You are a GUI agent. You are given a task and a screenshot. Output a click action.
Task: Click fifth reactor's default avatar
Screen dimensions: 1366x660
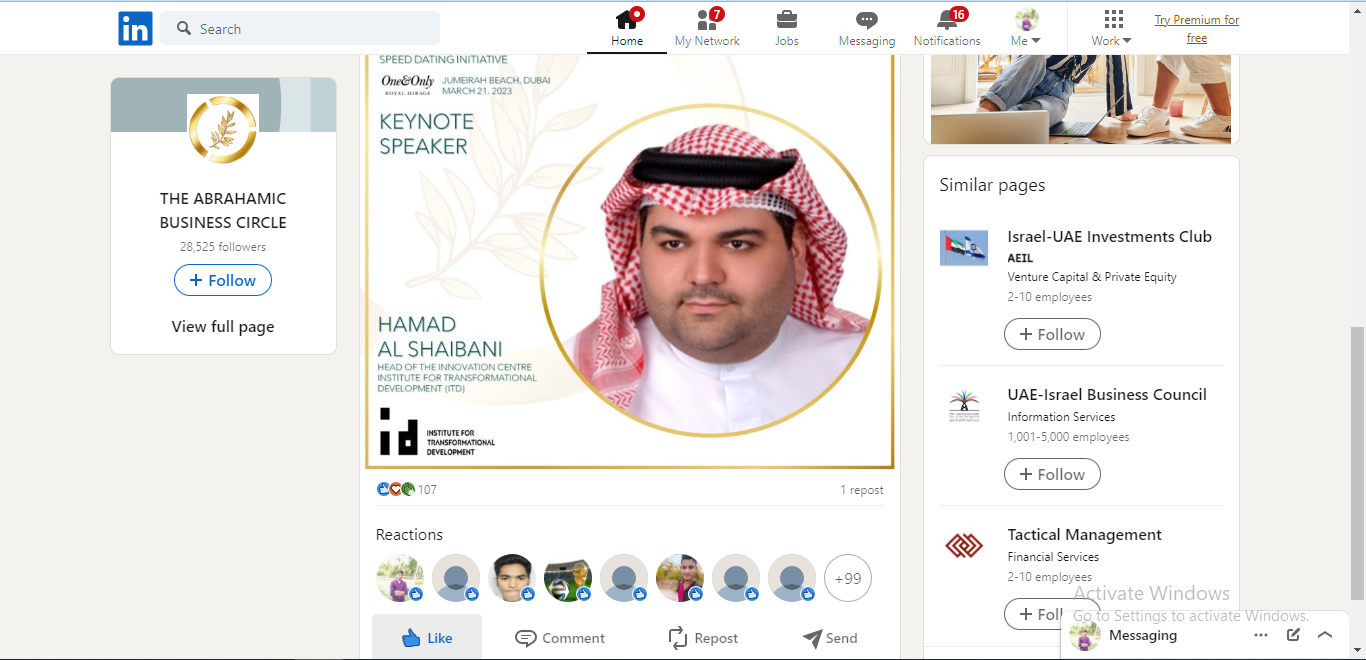(624, 578)
